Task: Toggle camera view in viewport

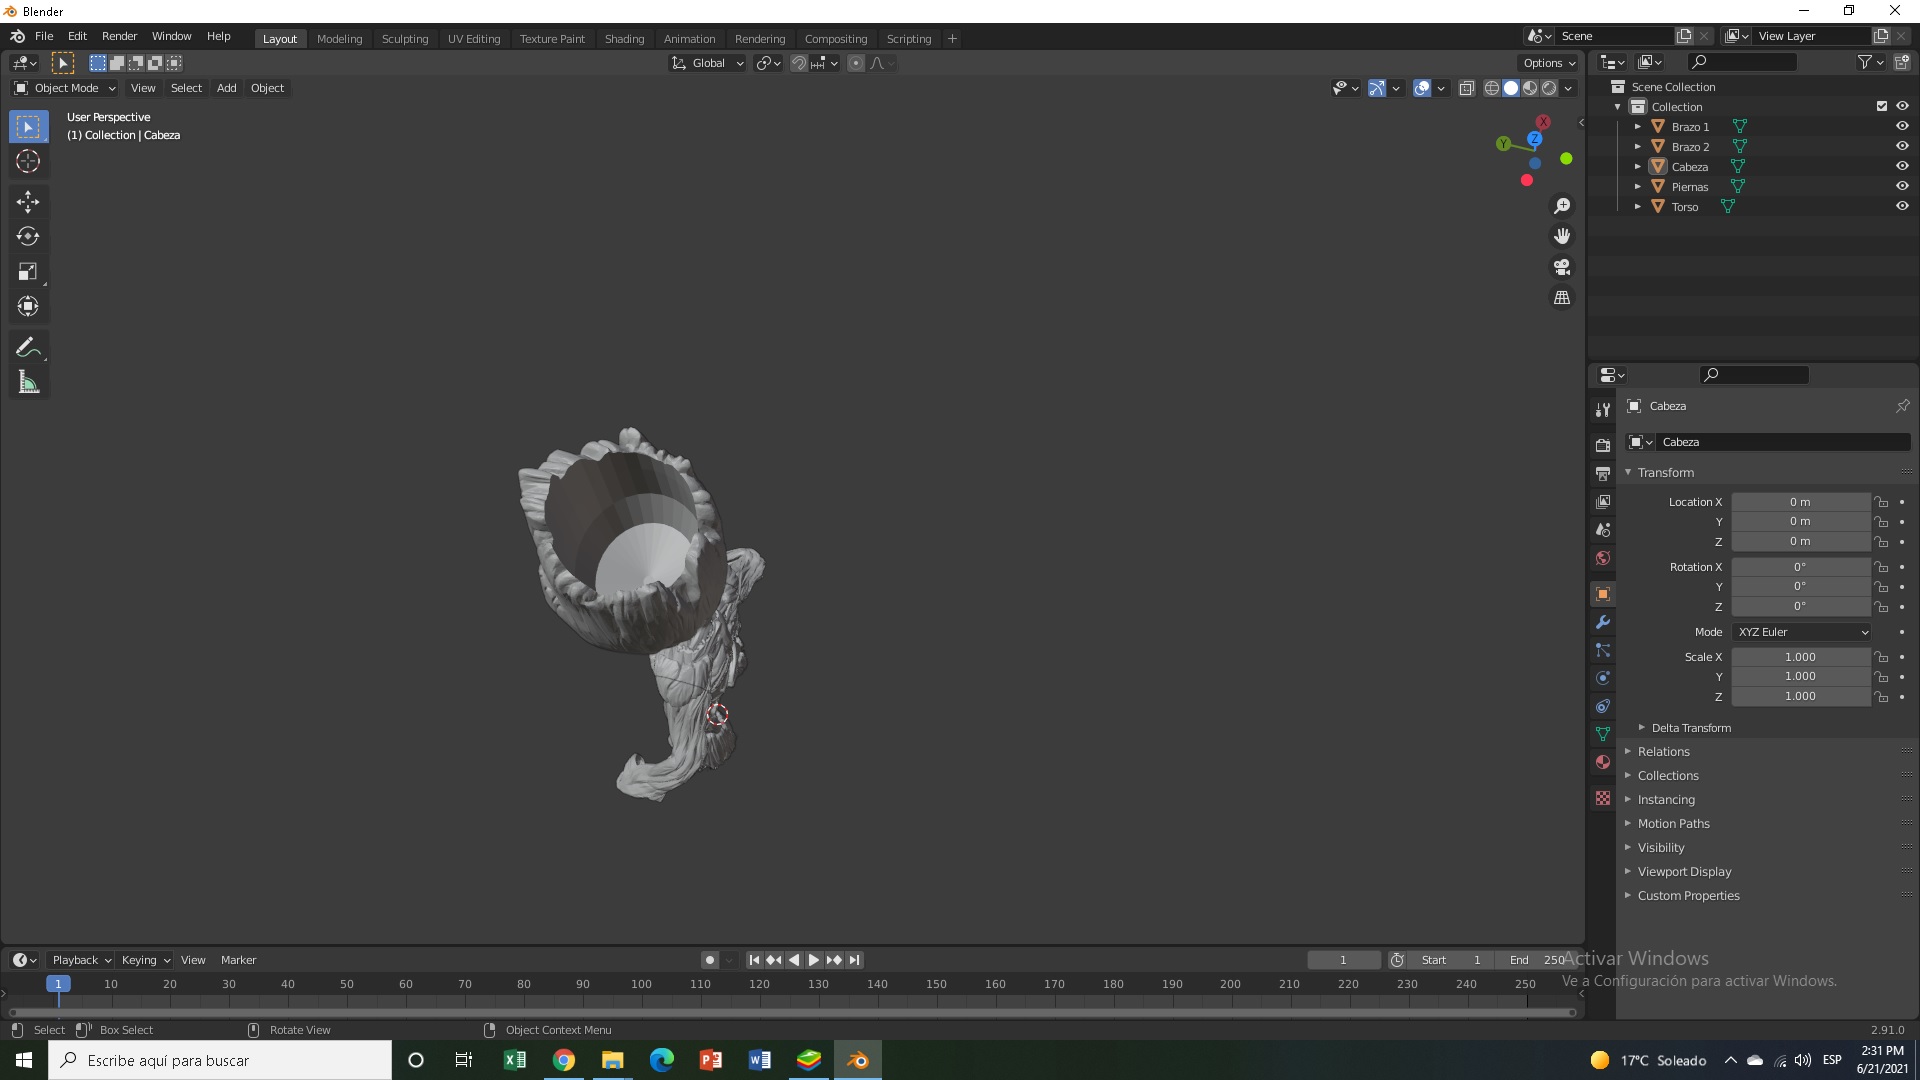Action: click(1562, 267)
